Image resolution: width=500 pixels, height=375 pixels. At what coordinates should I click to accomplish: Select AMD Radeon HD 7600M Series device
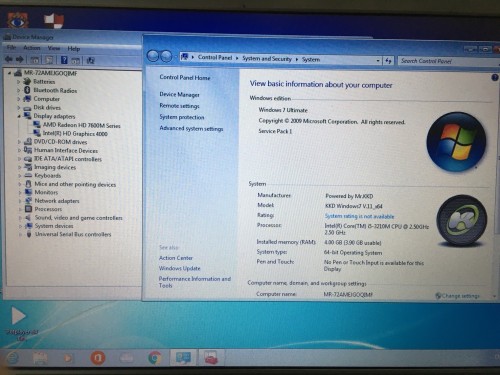pos(81,125)
